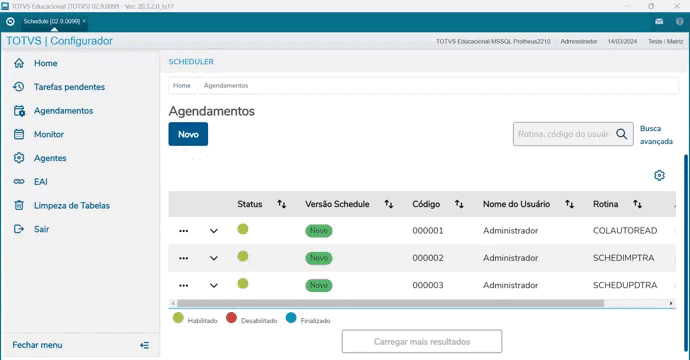690x360 pixels.
Task: Click the Tarefas pendentes clock icon
Action: coord(19,87)
